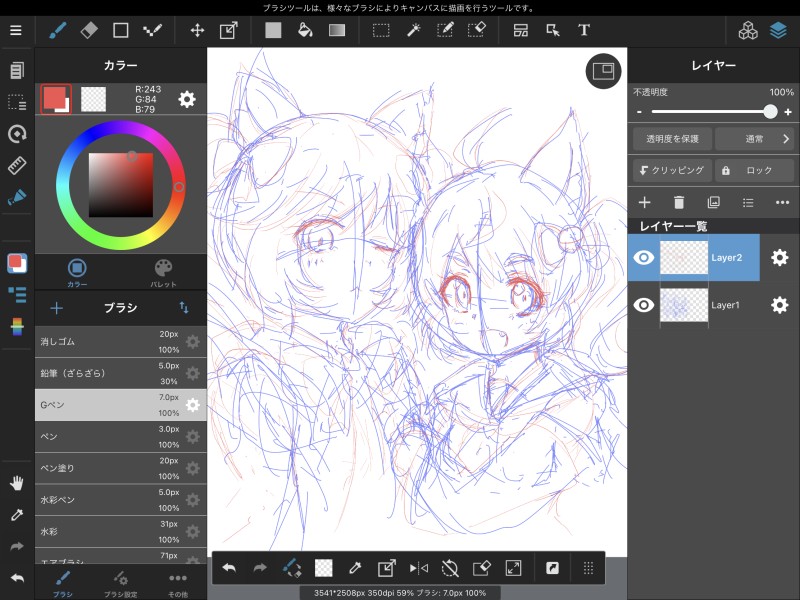Screen dimensions: 800x600
Task: Toggle visibility of Layer2
Action: [x=643, y=258]
